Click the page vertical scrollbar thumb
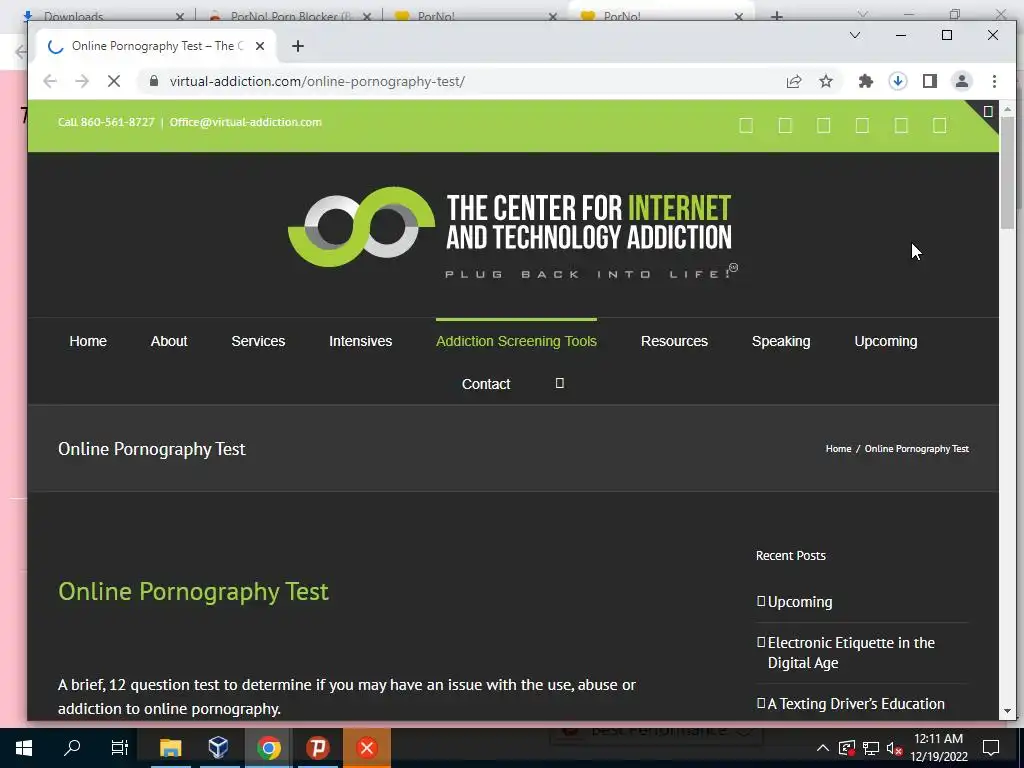The width and height of the screenshot is (1024, 768). [x=1008, y=173]
